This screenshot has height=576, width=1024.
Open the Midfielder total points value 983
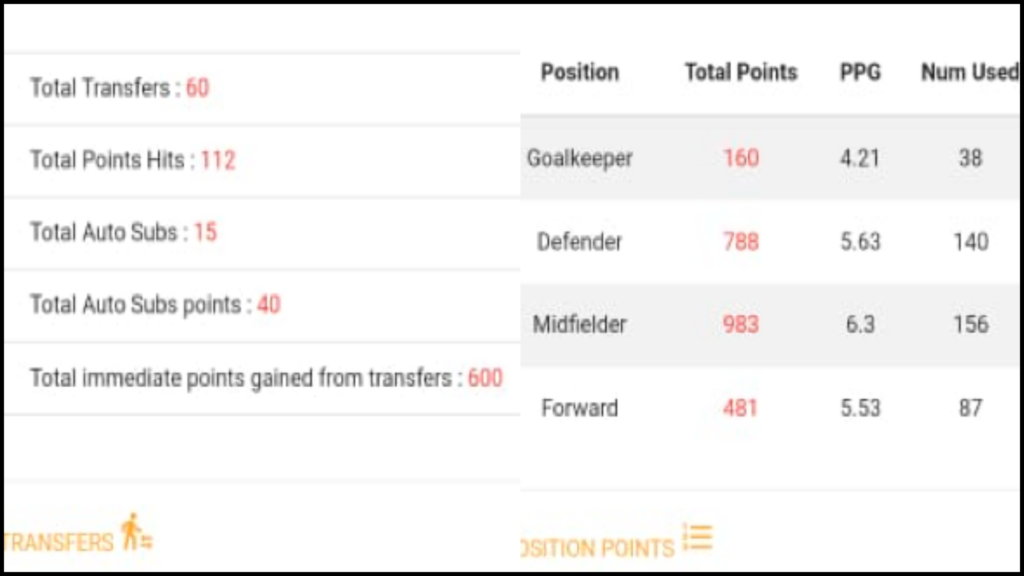(x=742, y=324)
